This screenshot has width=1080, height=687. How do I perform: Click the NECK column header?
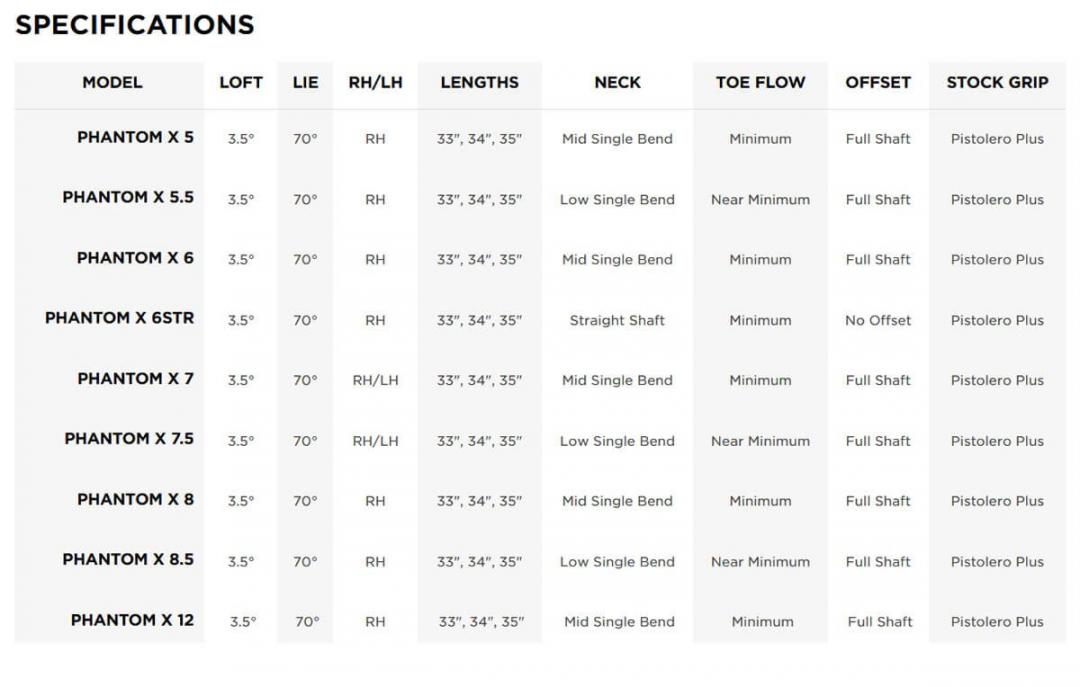[617, 83]
